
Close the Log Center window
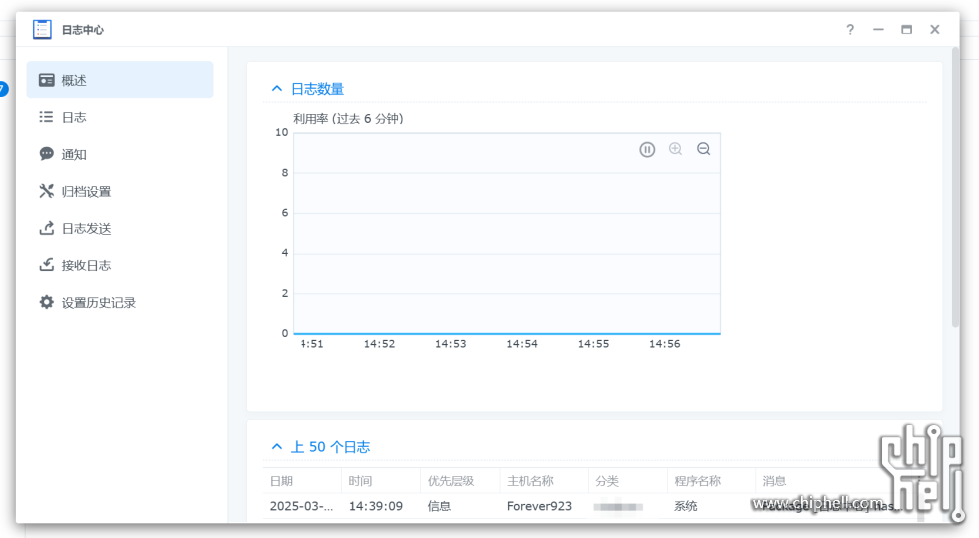935,29
